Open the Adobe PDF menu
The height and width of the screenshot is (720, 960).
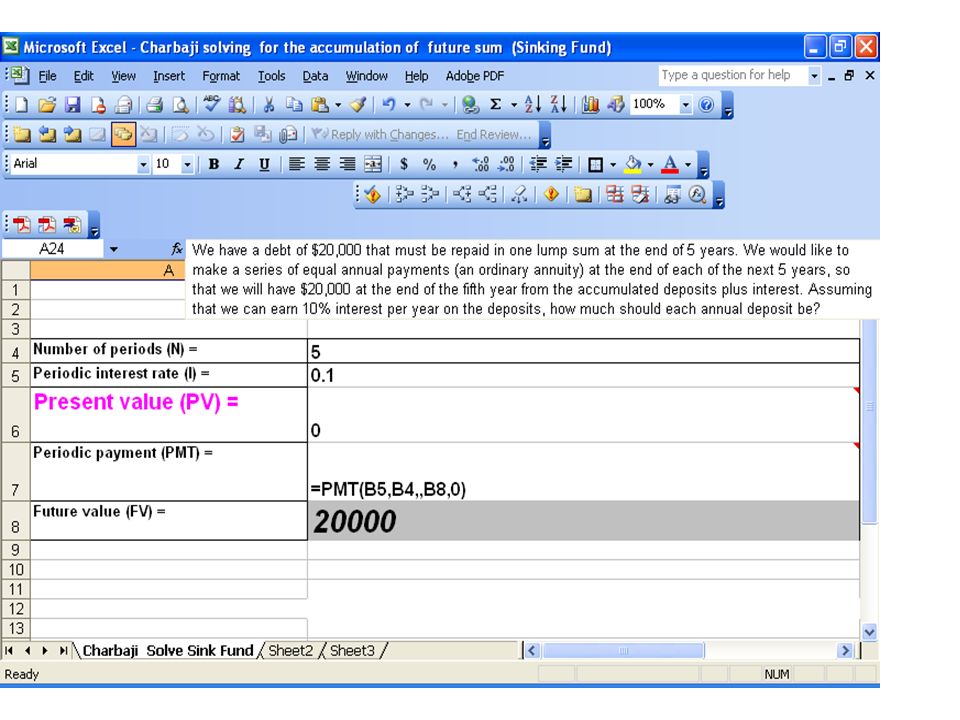click(474, 76)
